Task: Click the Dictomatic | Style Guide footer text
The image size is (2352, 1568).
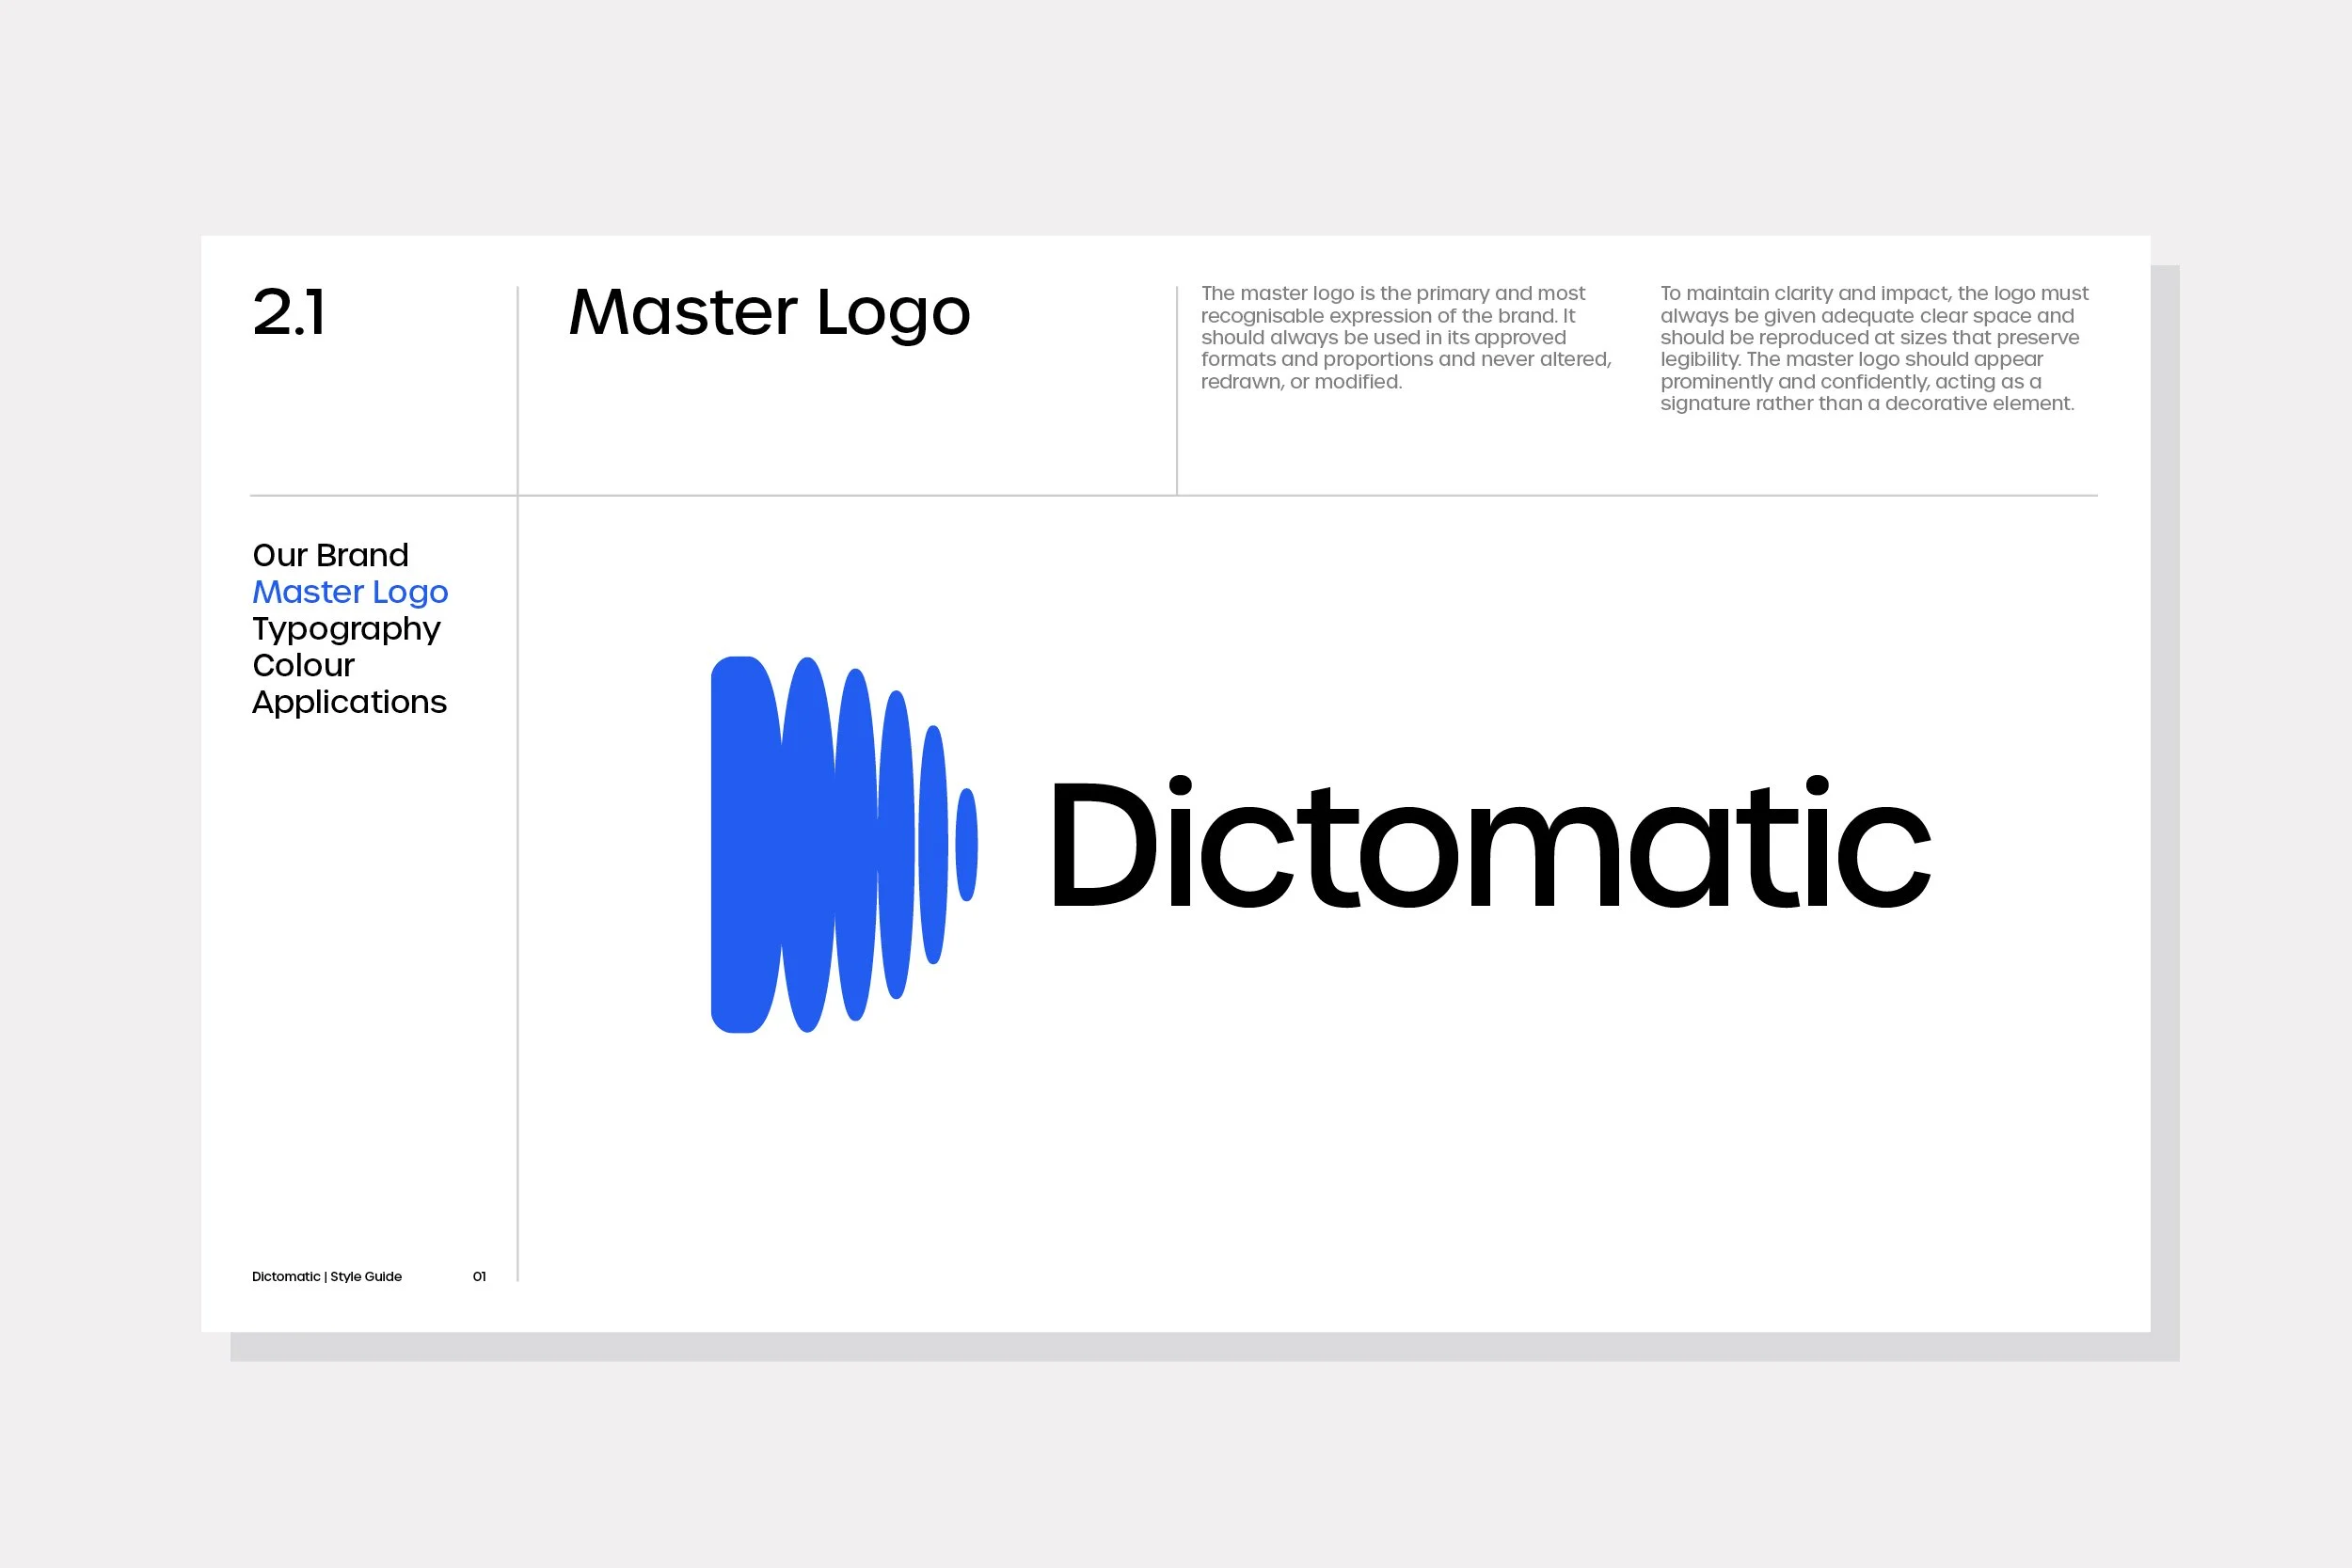Action: click(326, 1276)
